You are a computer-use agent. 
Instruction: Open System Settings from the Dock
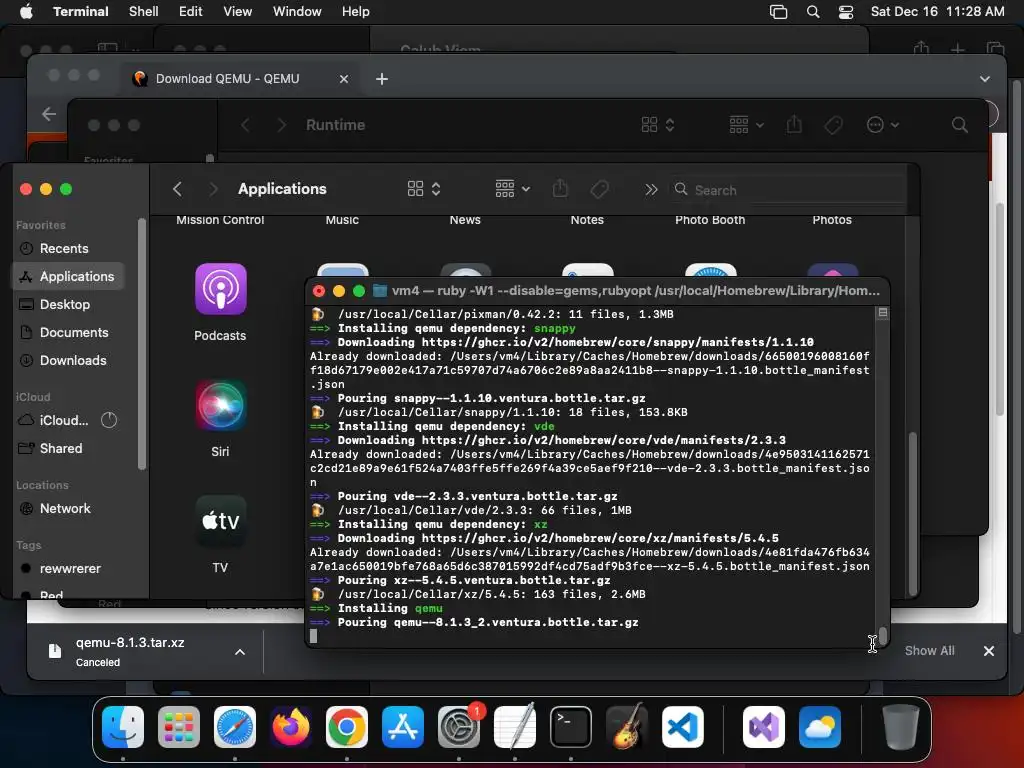(x=458, y=727)
